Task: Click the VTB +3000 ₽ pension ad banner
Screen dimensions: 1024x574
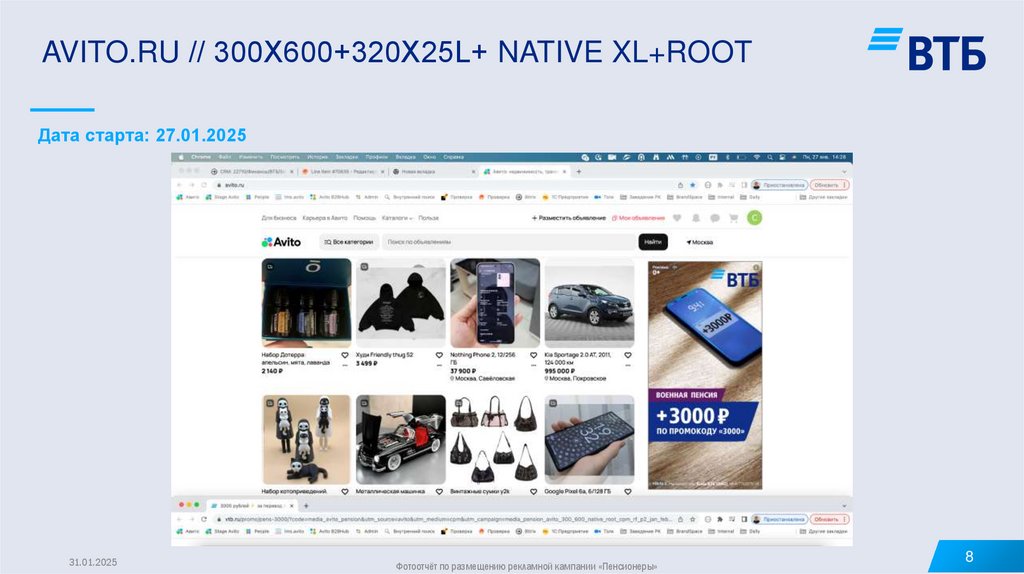Action: pyautogui.click(x=705, y=375)
